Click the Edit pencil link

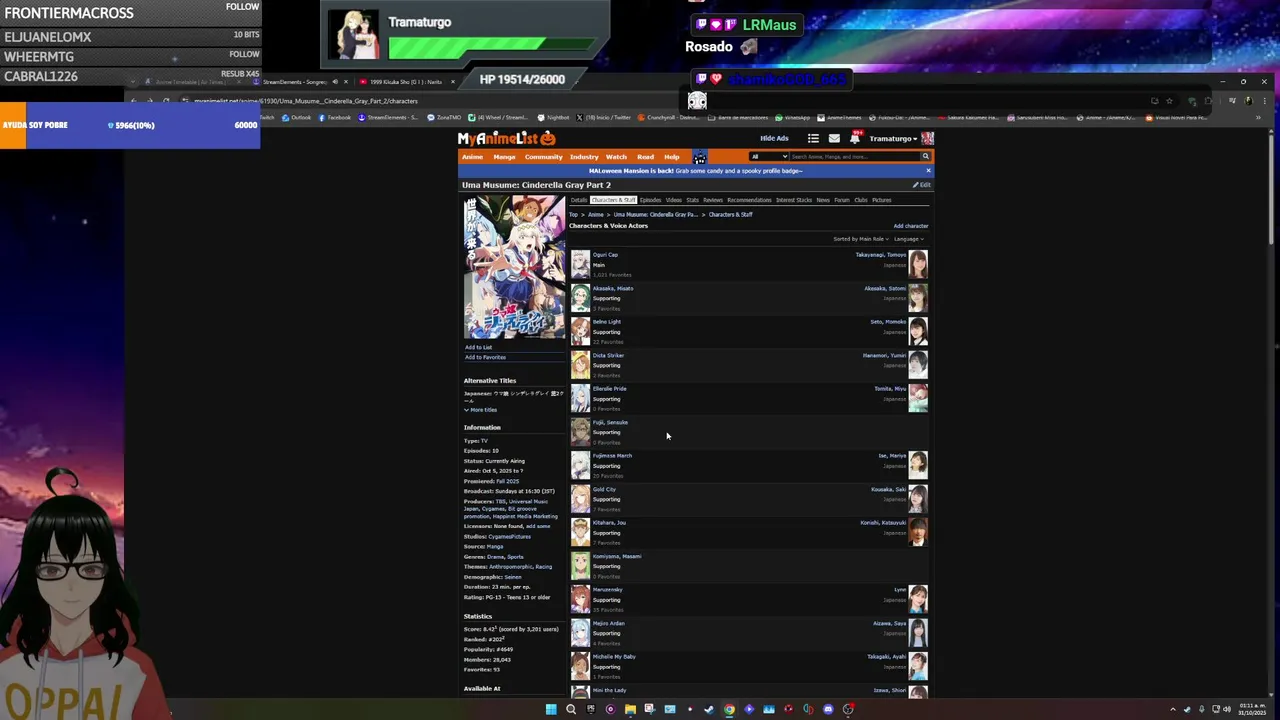pos(922,185)
